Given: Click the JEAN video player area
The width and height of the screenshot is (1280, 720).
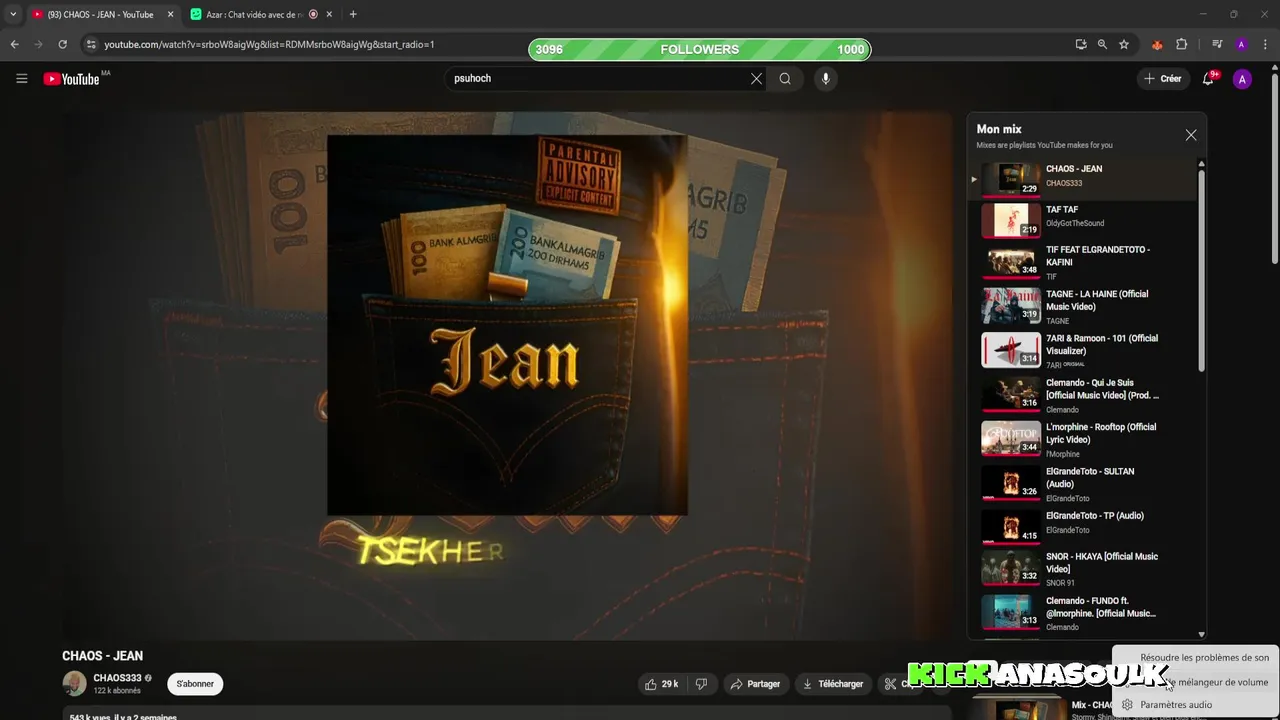Looking at the screenshot, I should click(x=507, y=375).
